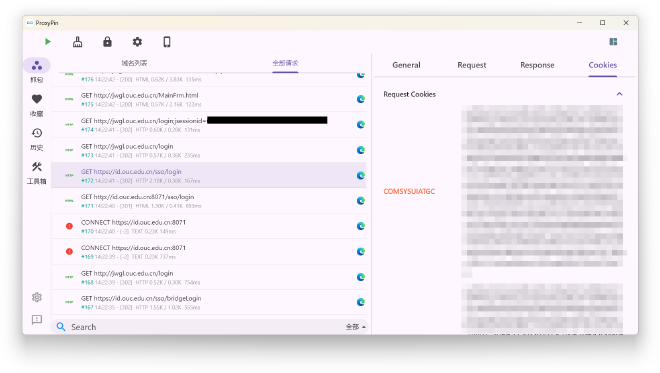This screenshot has height=373, width=660.
Task: Click ProxyPin app icon in title bar
Action: coord(30,23)
